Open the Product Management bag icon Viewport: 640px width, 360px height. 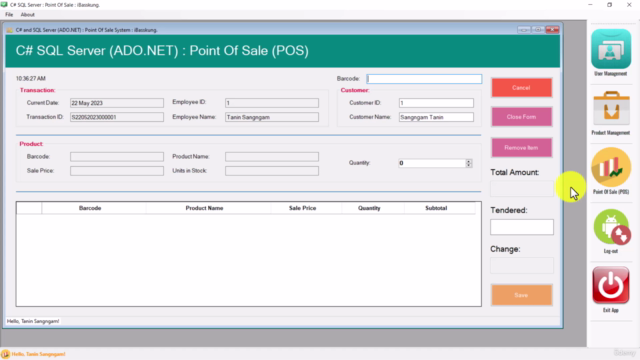point(611,108)
